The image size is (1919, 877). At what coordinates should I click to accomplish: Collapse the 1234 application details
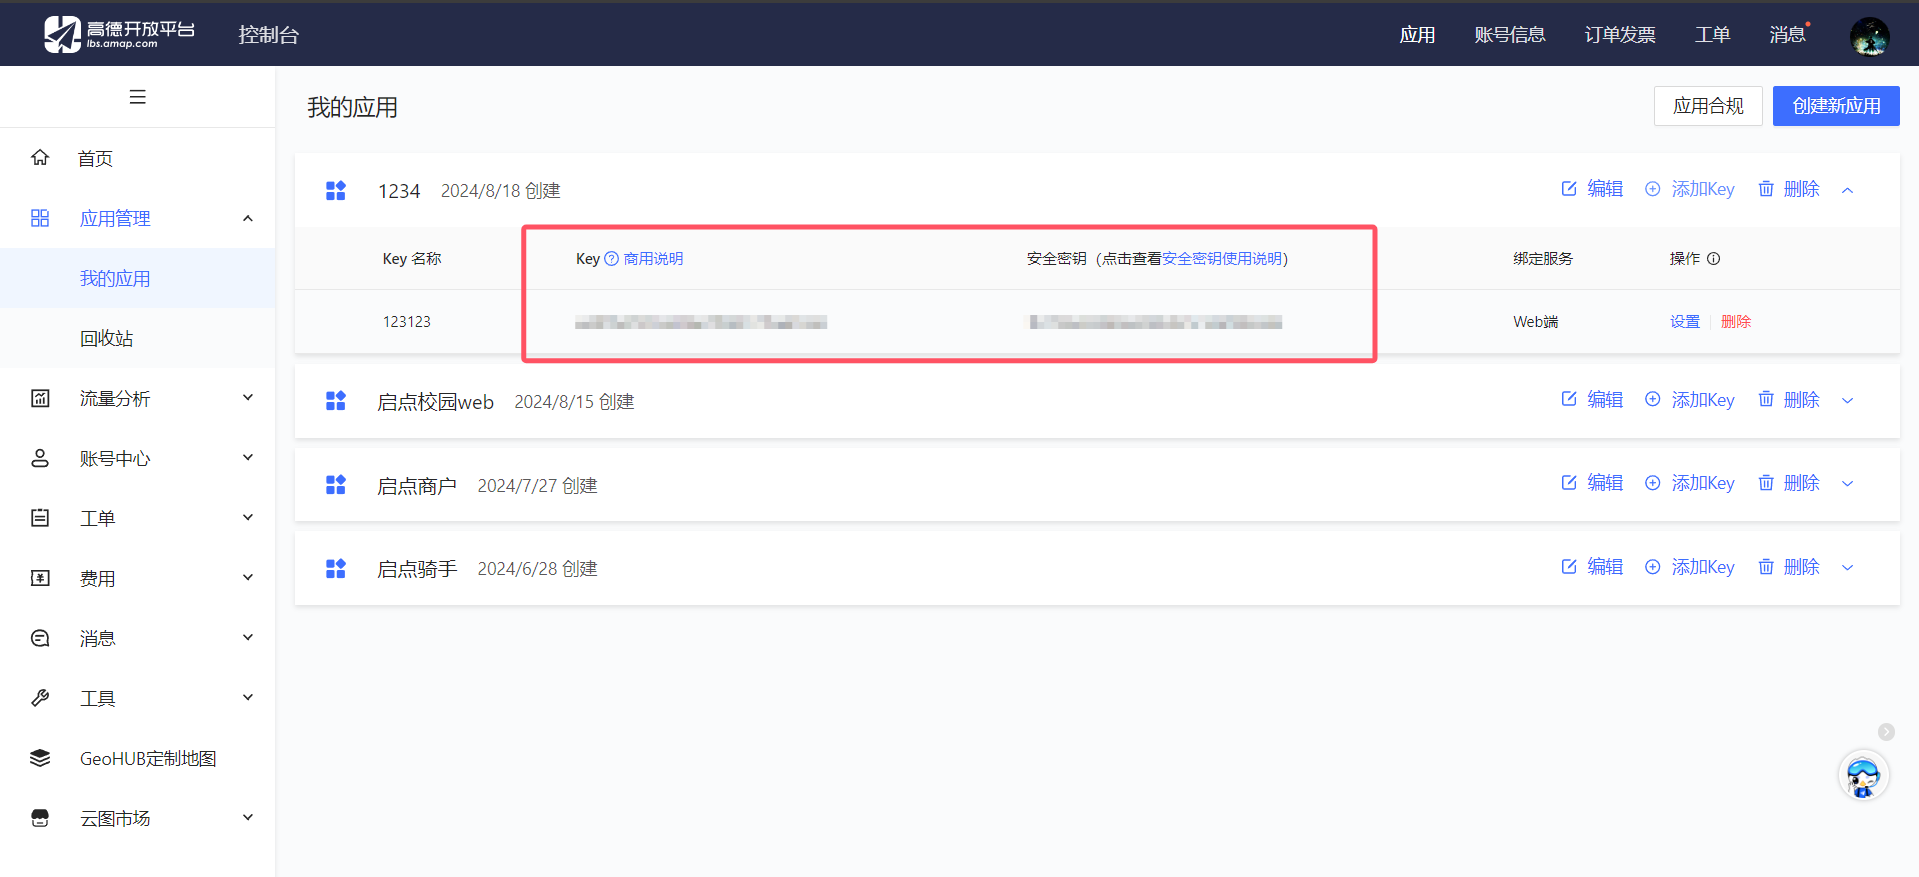(x=1847, y=190)
